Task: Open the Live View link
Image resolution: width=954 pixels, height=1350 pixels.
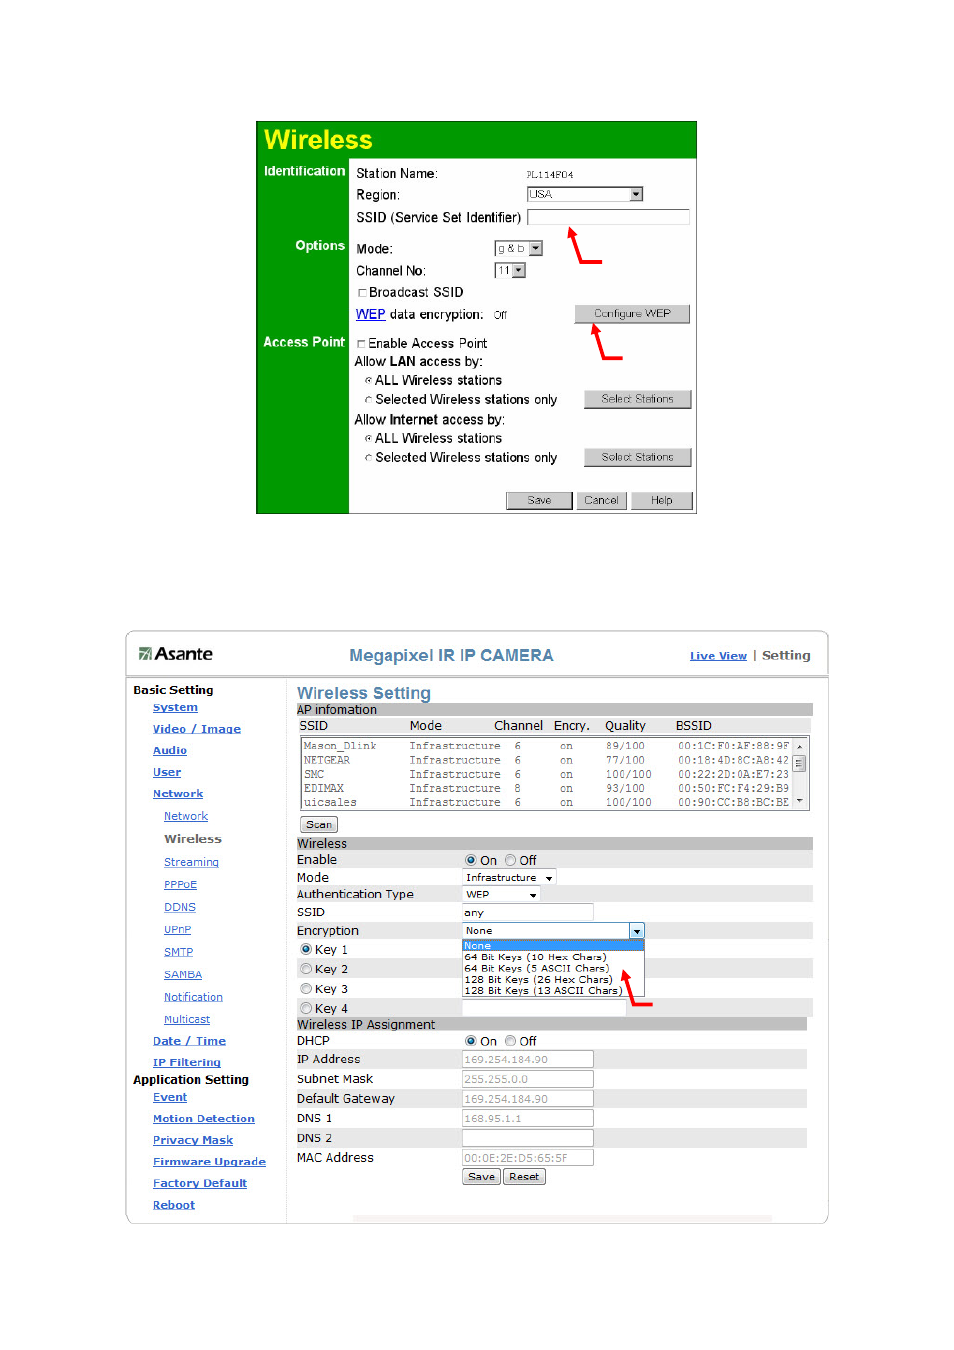Action: point(718,656)
